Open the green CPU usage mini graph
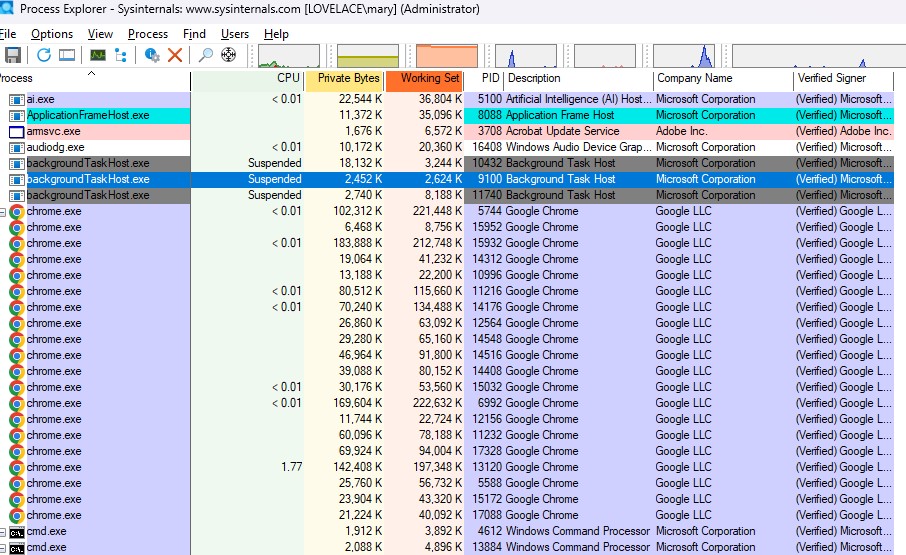The width and height of the screenshot is (906, 555). pyautogui.click(x=289, y=56)
